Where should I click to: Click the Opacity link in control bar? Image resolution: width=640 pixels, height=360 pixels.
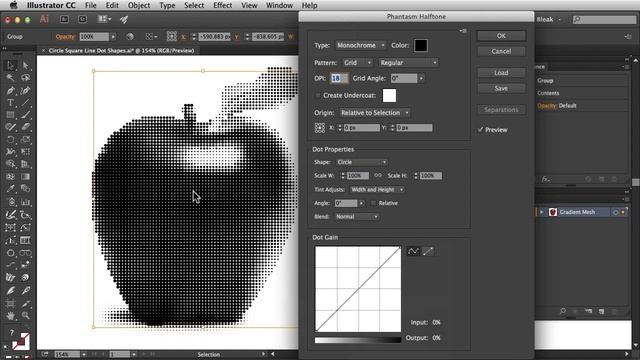click(65, 37)
